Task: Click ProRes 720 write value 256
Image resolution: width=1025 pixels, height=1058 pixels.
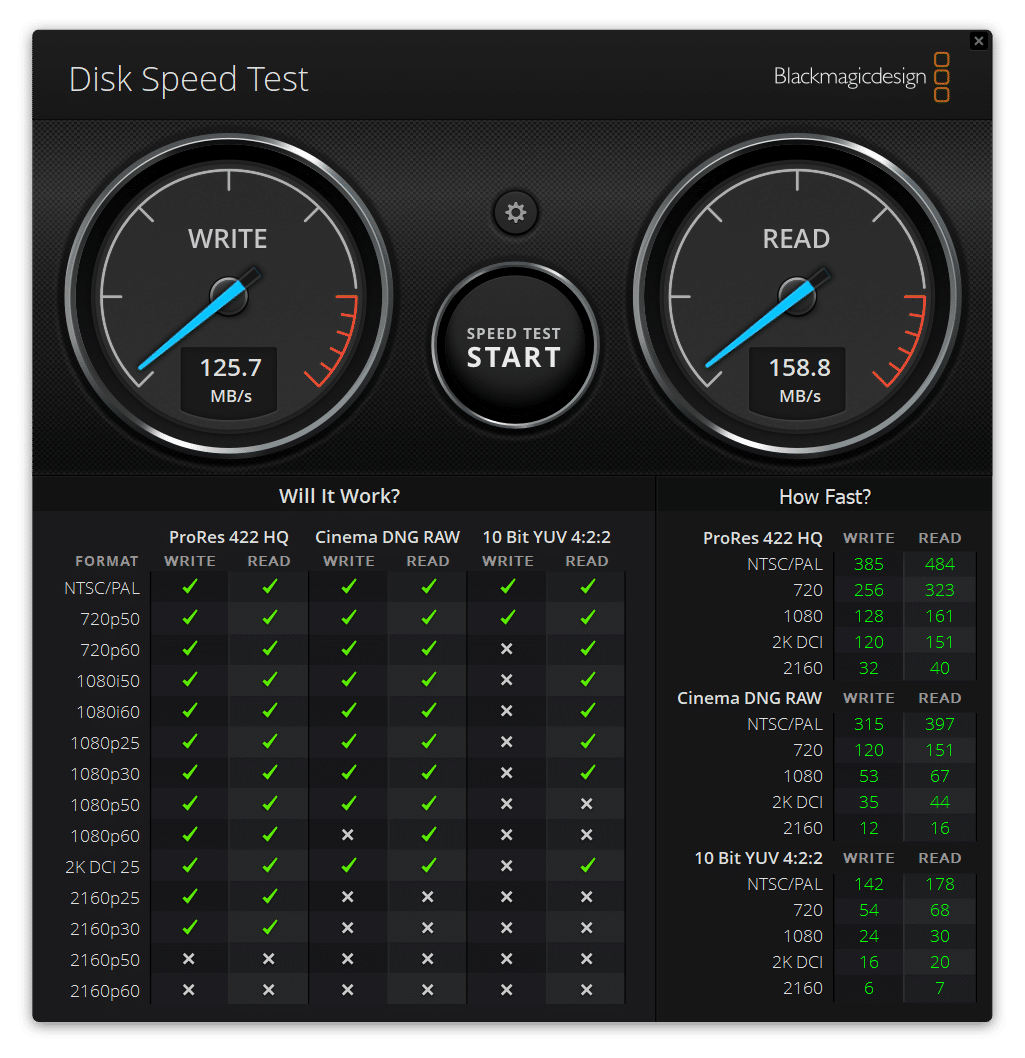Action: (868, 590)
